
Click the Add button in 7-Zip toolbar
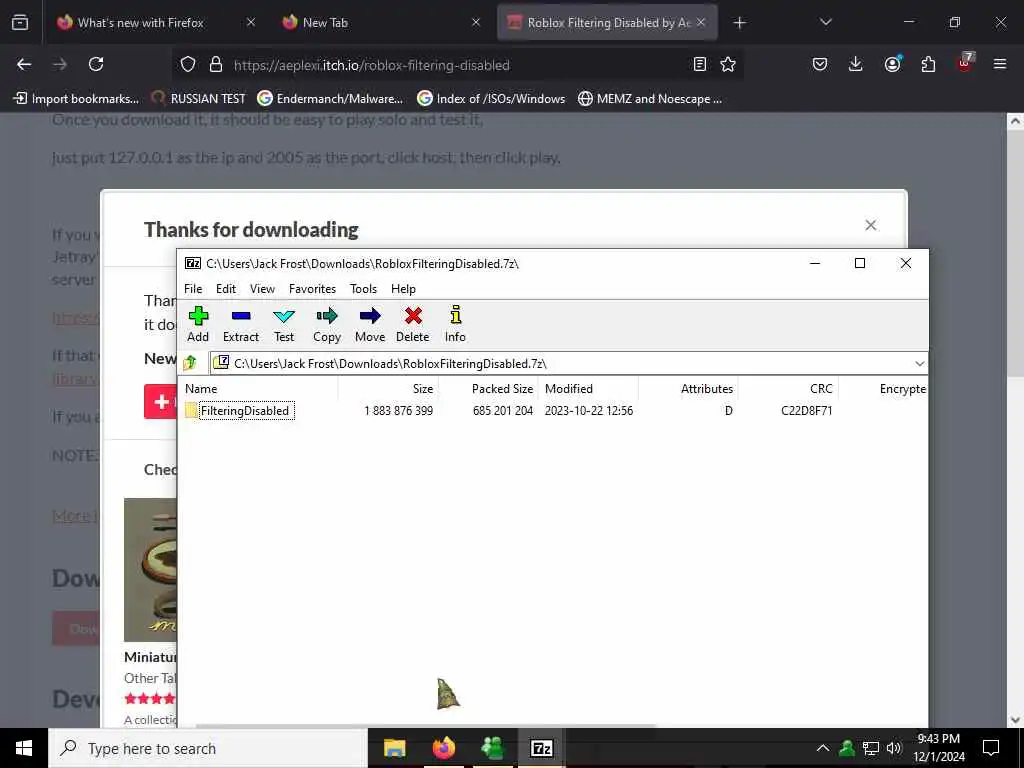[x=198, y=325]
